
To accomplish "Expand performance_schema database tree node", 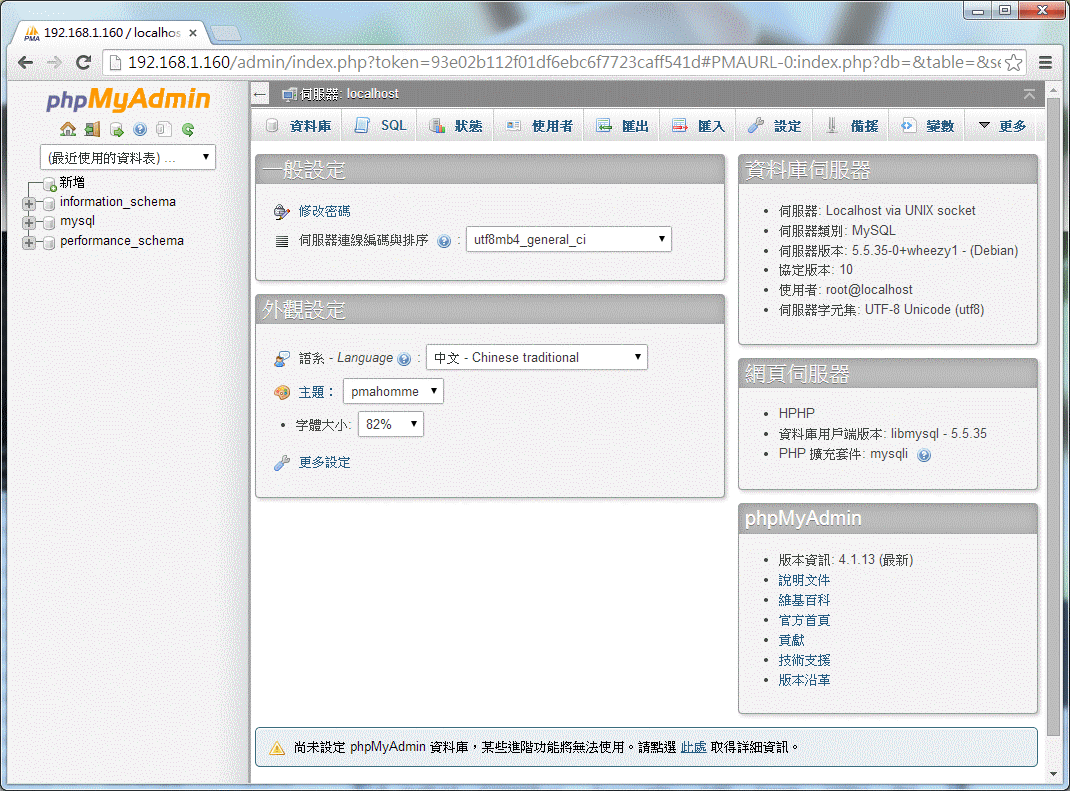I will tap(29, 242).
